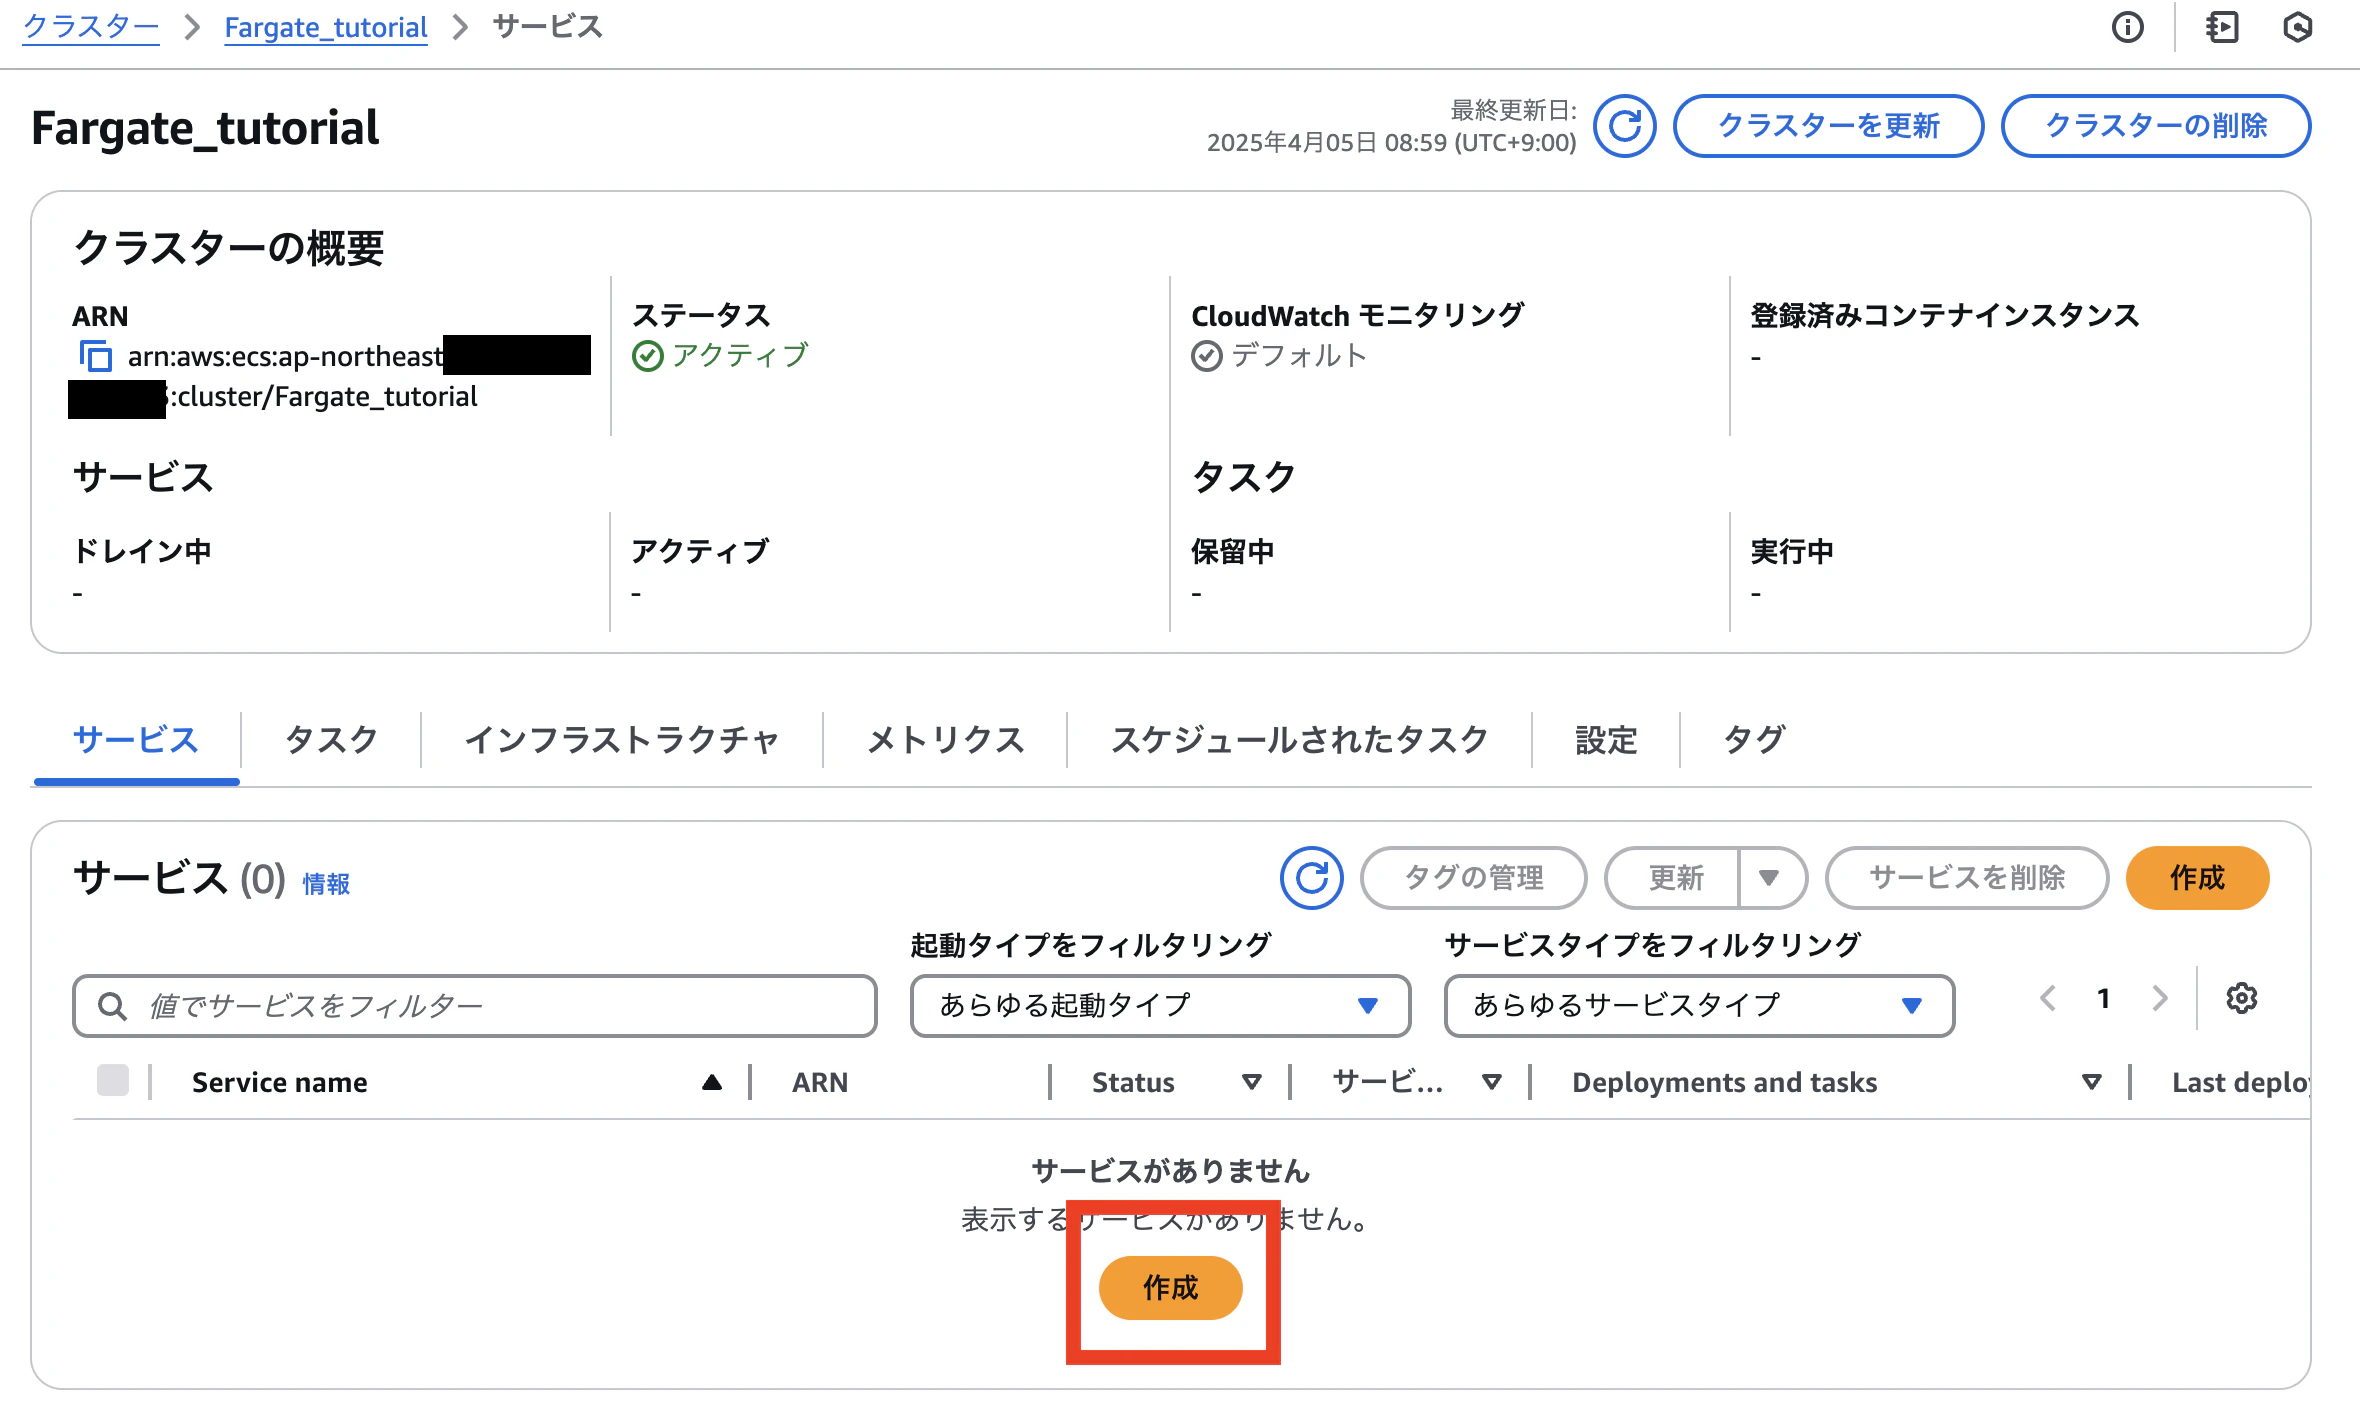The height and width of the screenshot is (1404, 2360).
Task: Open the スケジュールされたタスク tab
Action: point(1299,740)
